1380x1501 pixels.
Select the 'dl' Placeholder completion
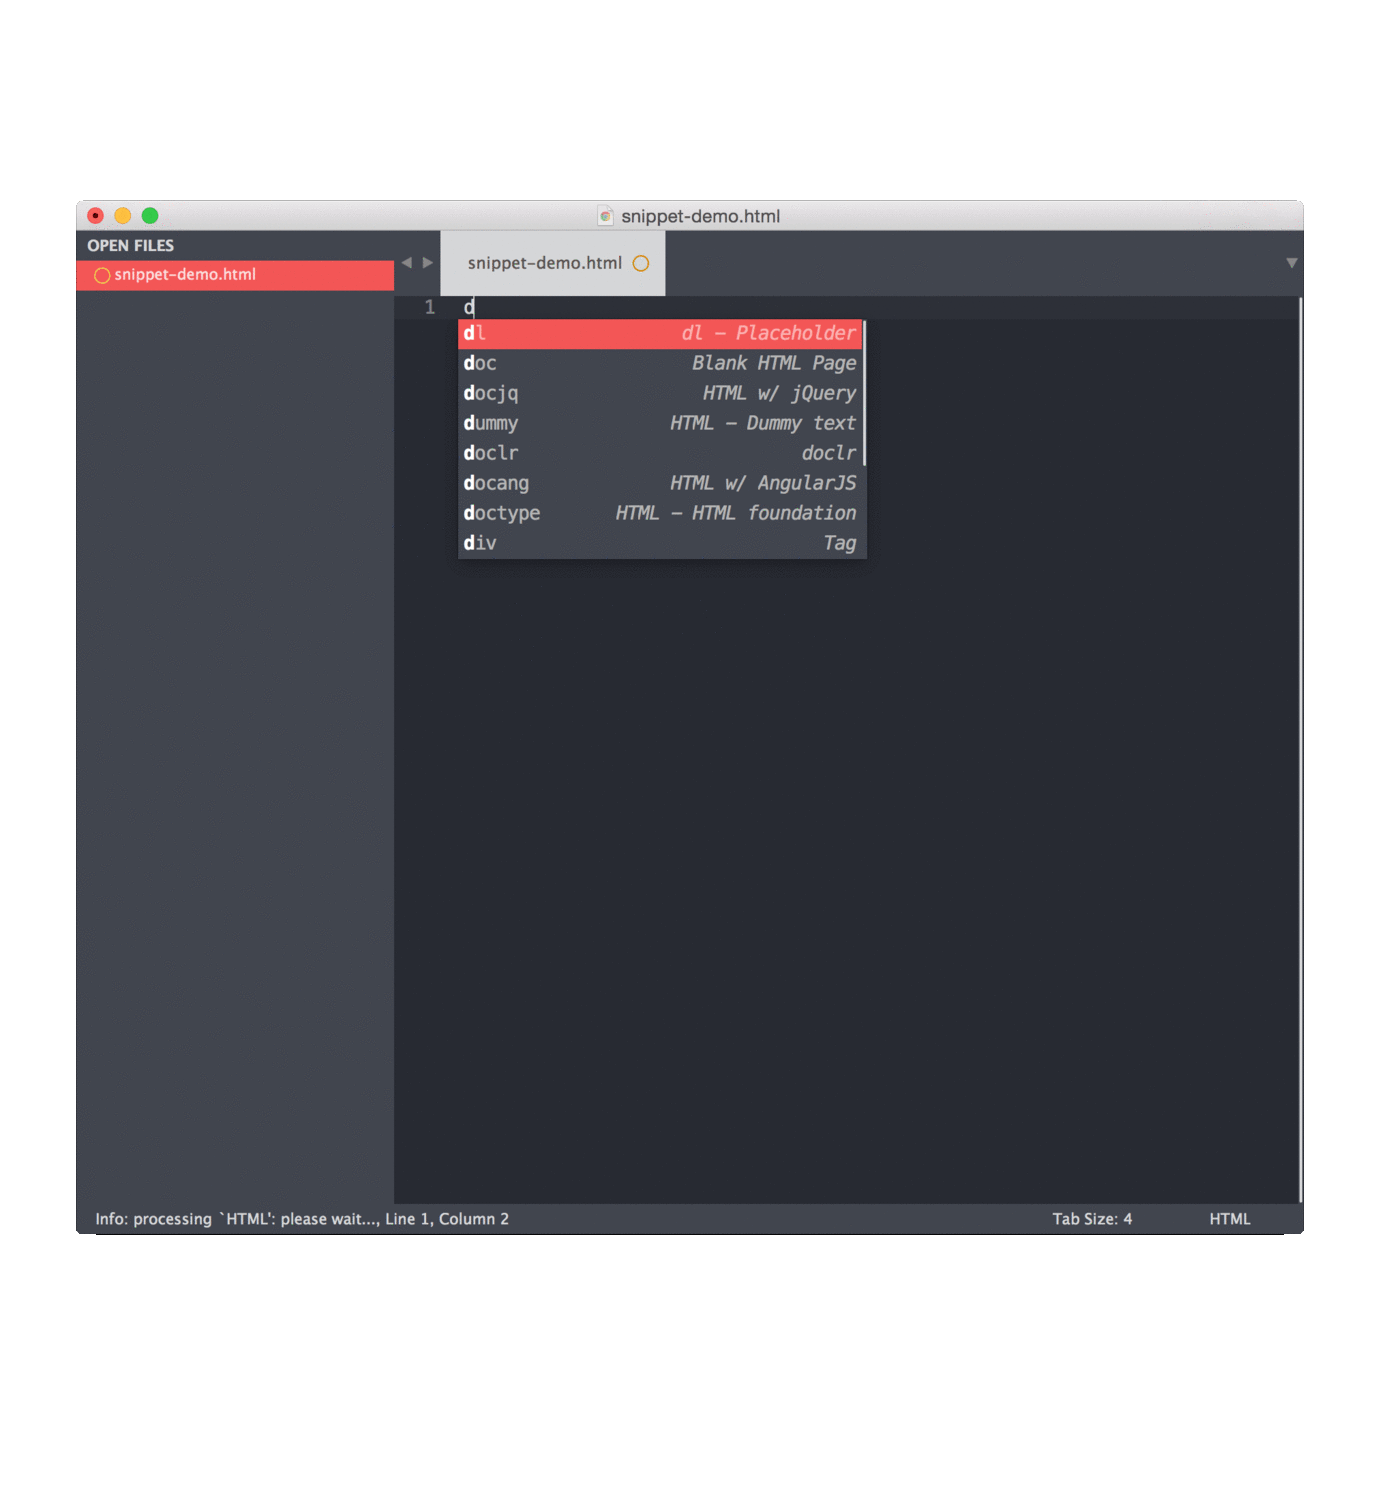(660, 334)
